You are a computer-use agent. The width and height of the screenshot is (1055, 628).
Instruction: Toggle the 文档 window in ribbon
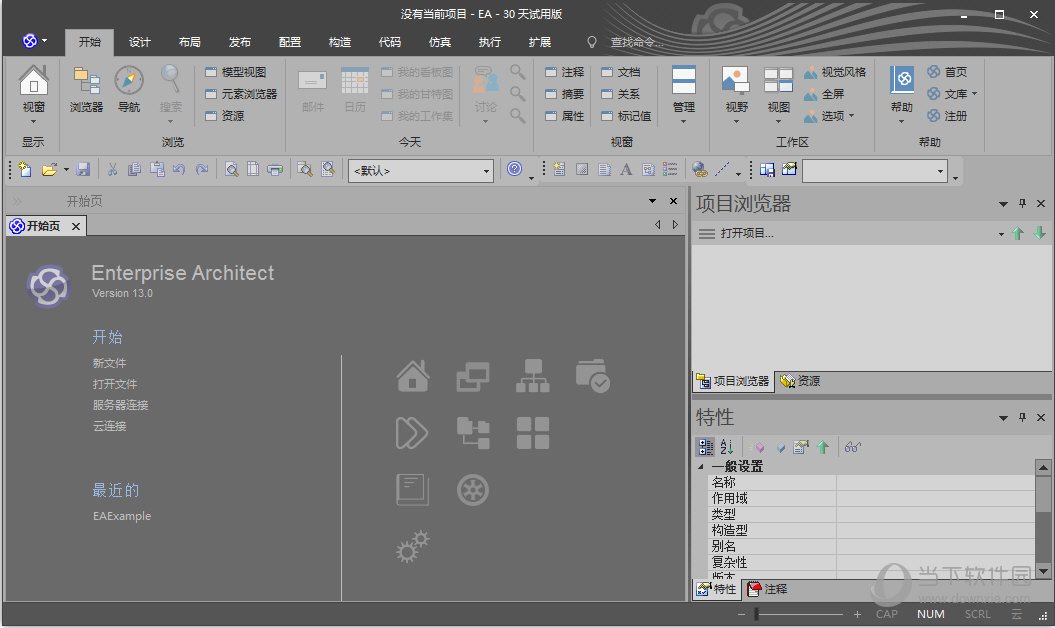[x=620, y=72]
